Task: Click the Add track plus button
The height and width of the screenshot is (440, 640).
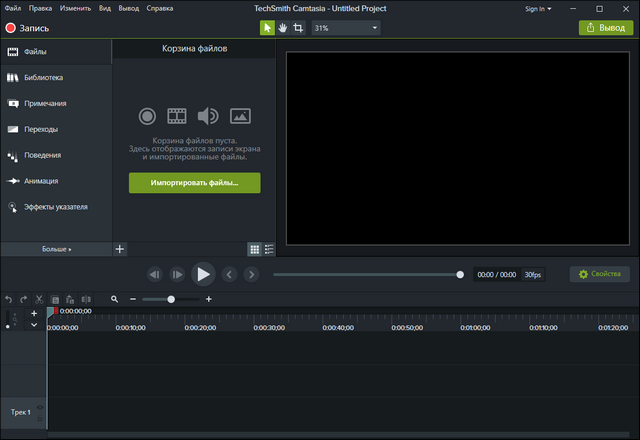Action: pyautogui.click(x=34, y=313)
